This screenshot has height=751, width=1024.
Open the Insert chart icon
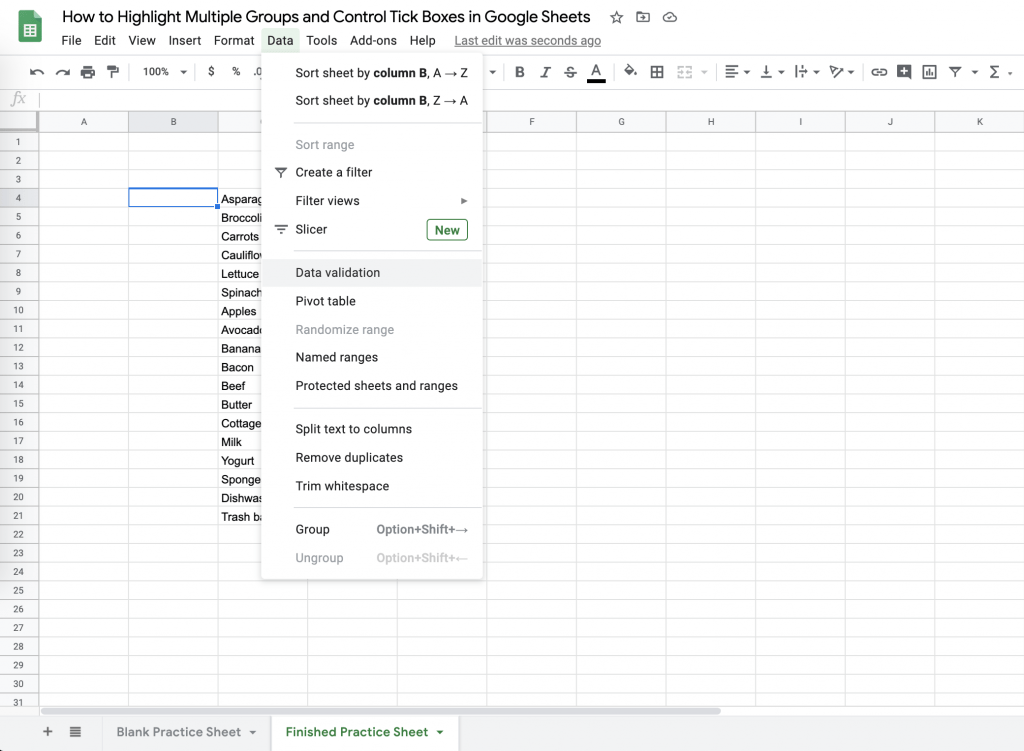(928, 71)
